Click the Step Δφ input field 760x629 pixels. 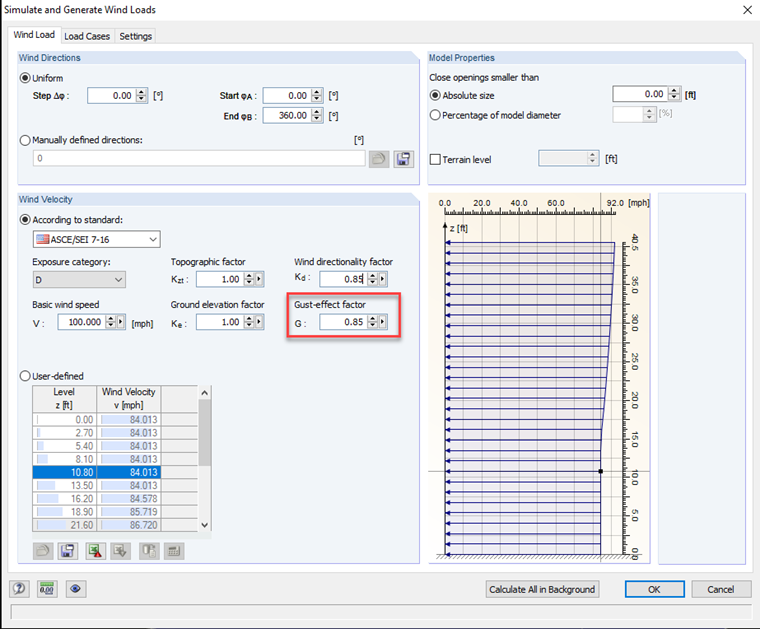click(x=111, y=95)
